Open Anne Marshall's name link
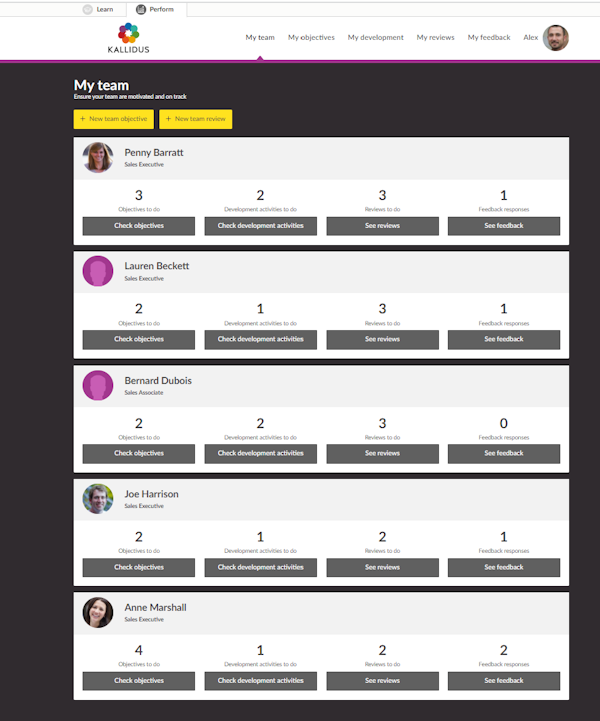This screenshot has width=600, height=721. [x=155, y=607]
